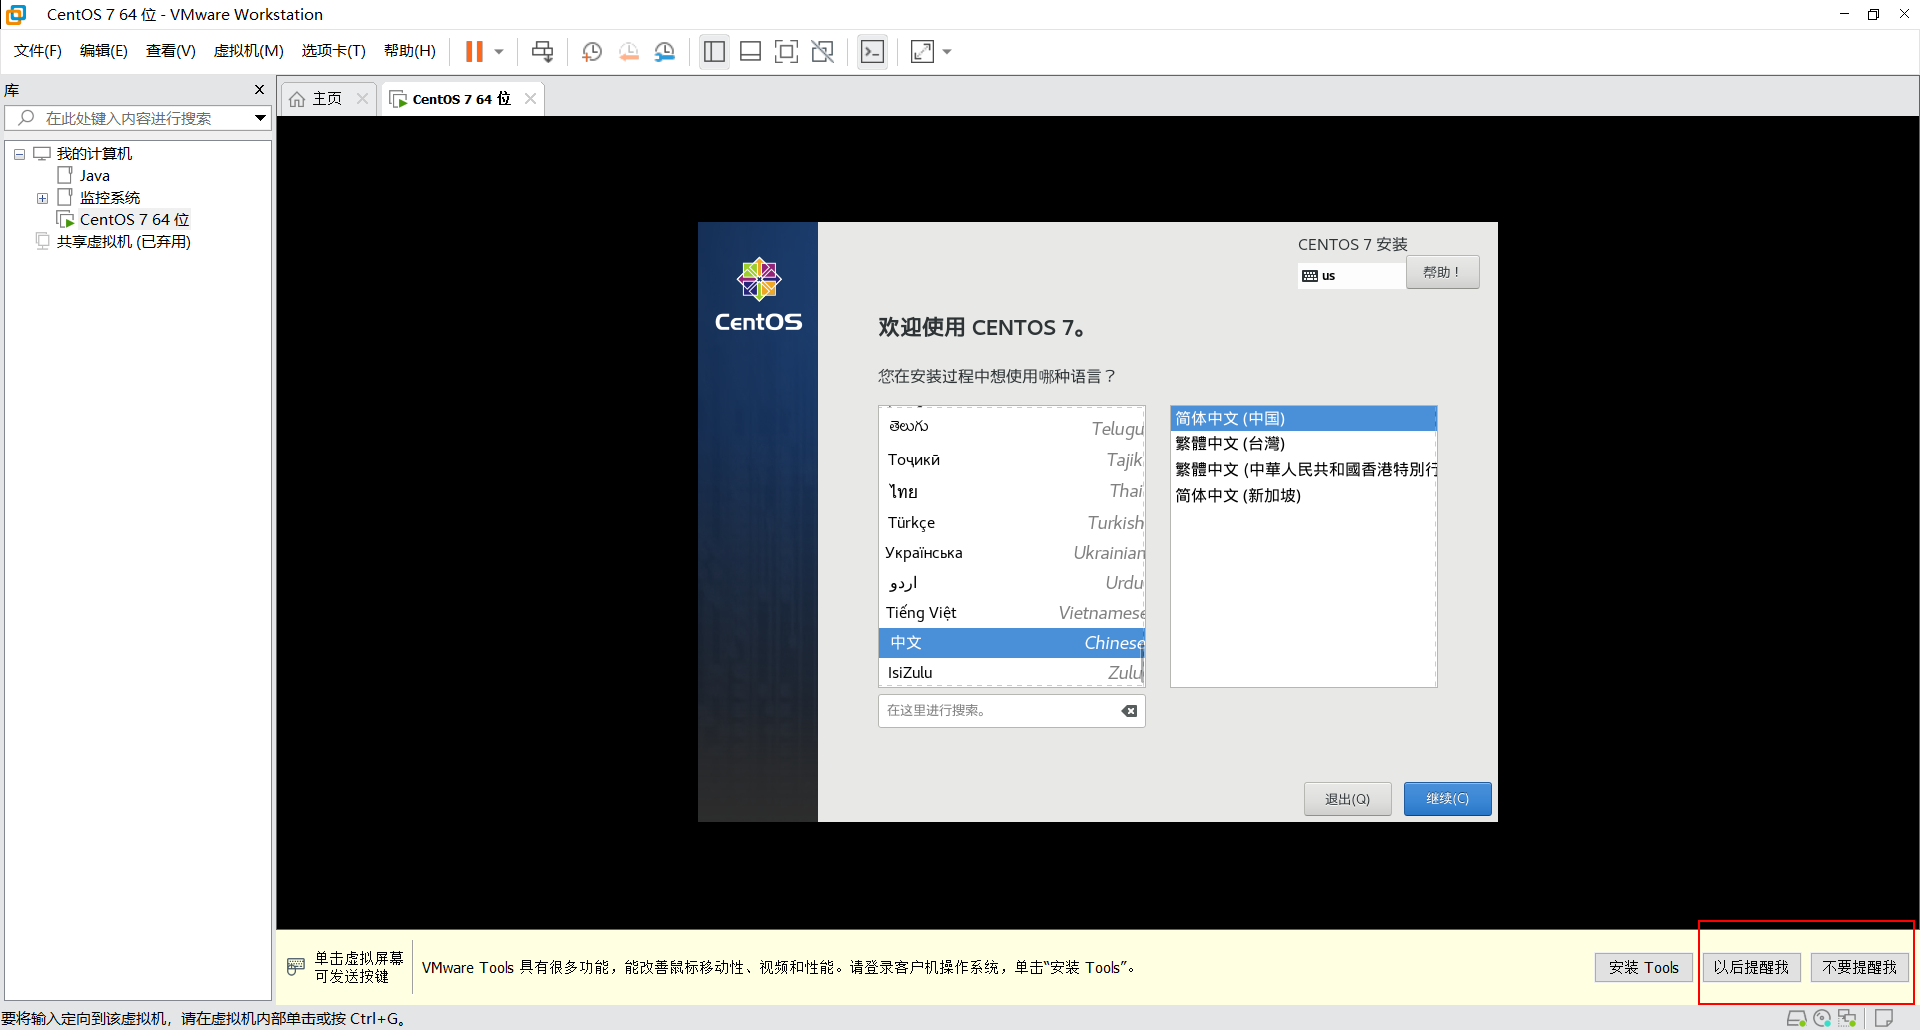Send Ctrl+Alt+Del to the virtual machine
The image size is (1920, 1030).
[542, 51]
